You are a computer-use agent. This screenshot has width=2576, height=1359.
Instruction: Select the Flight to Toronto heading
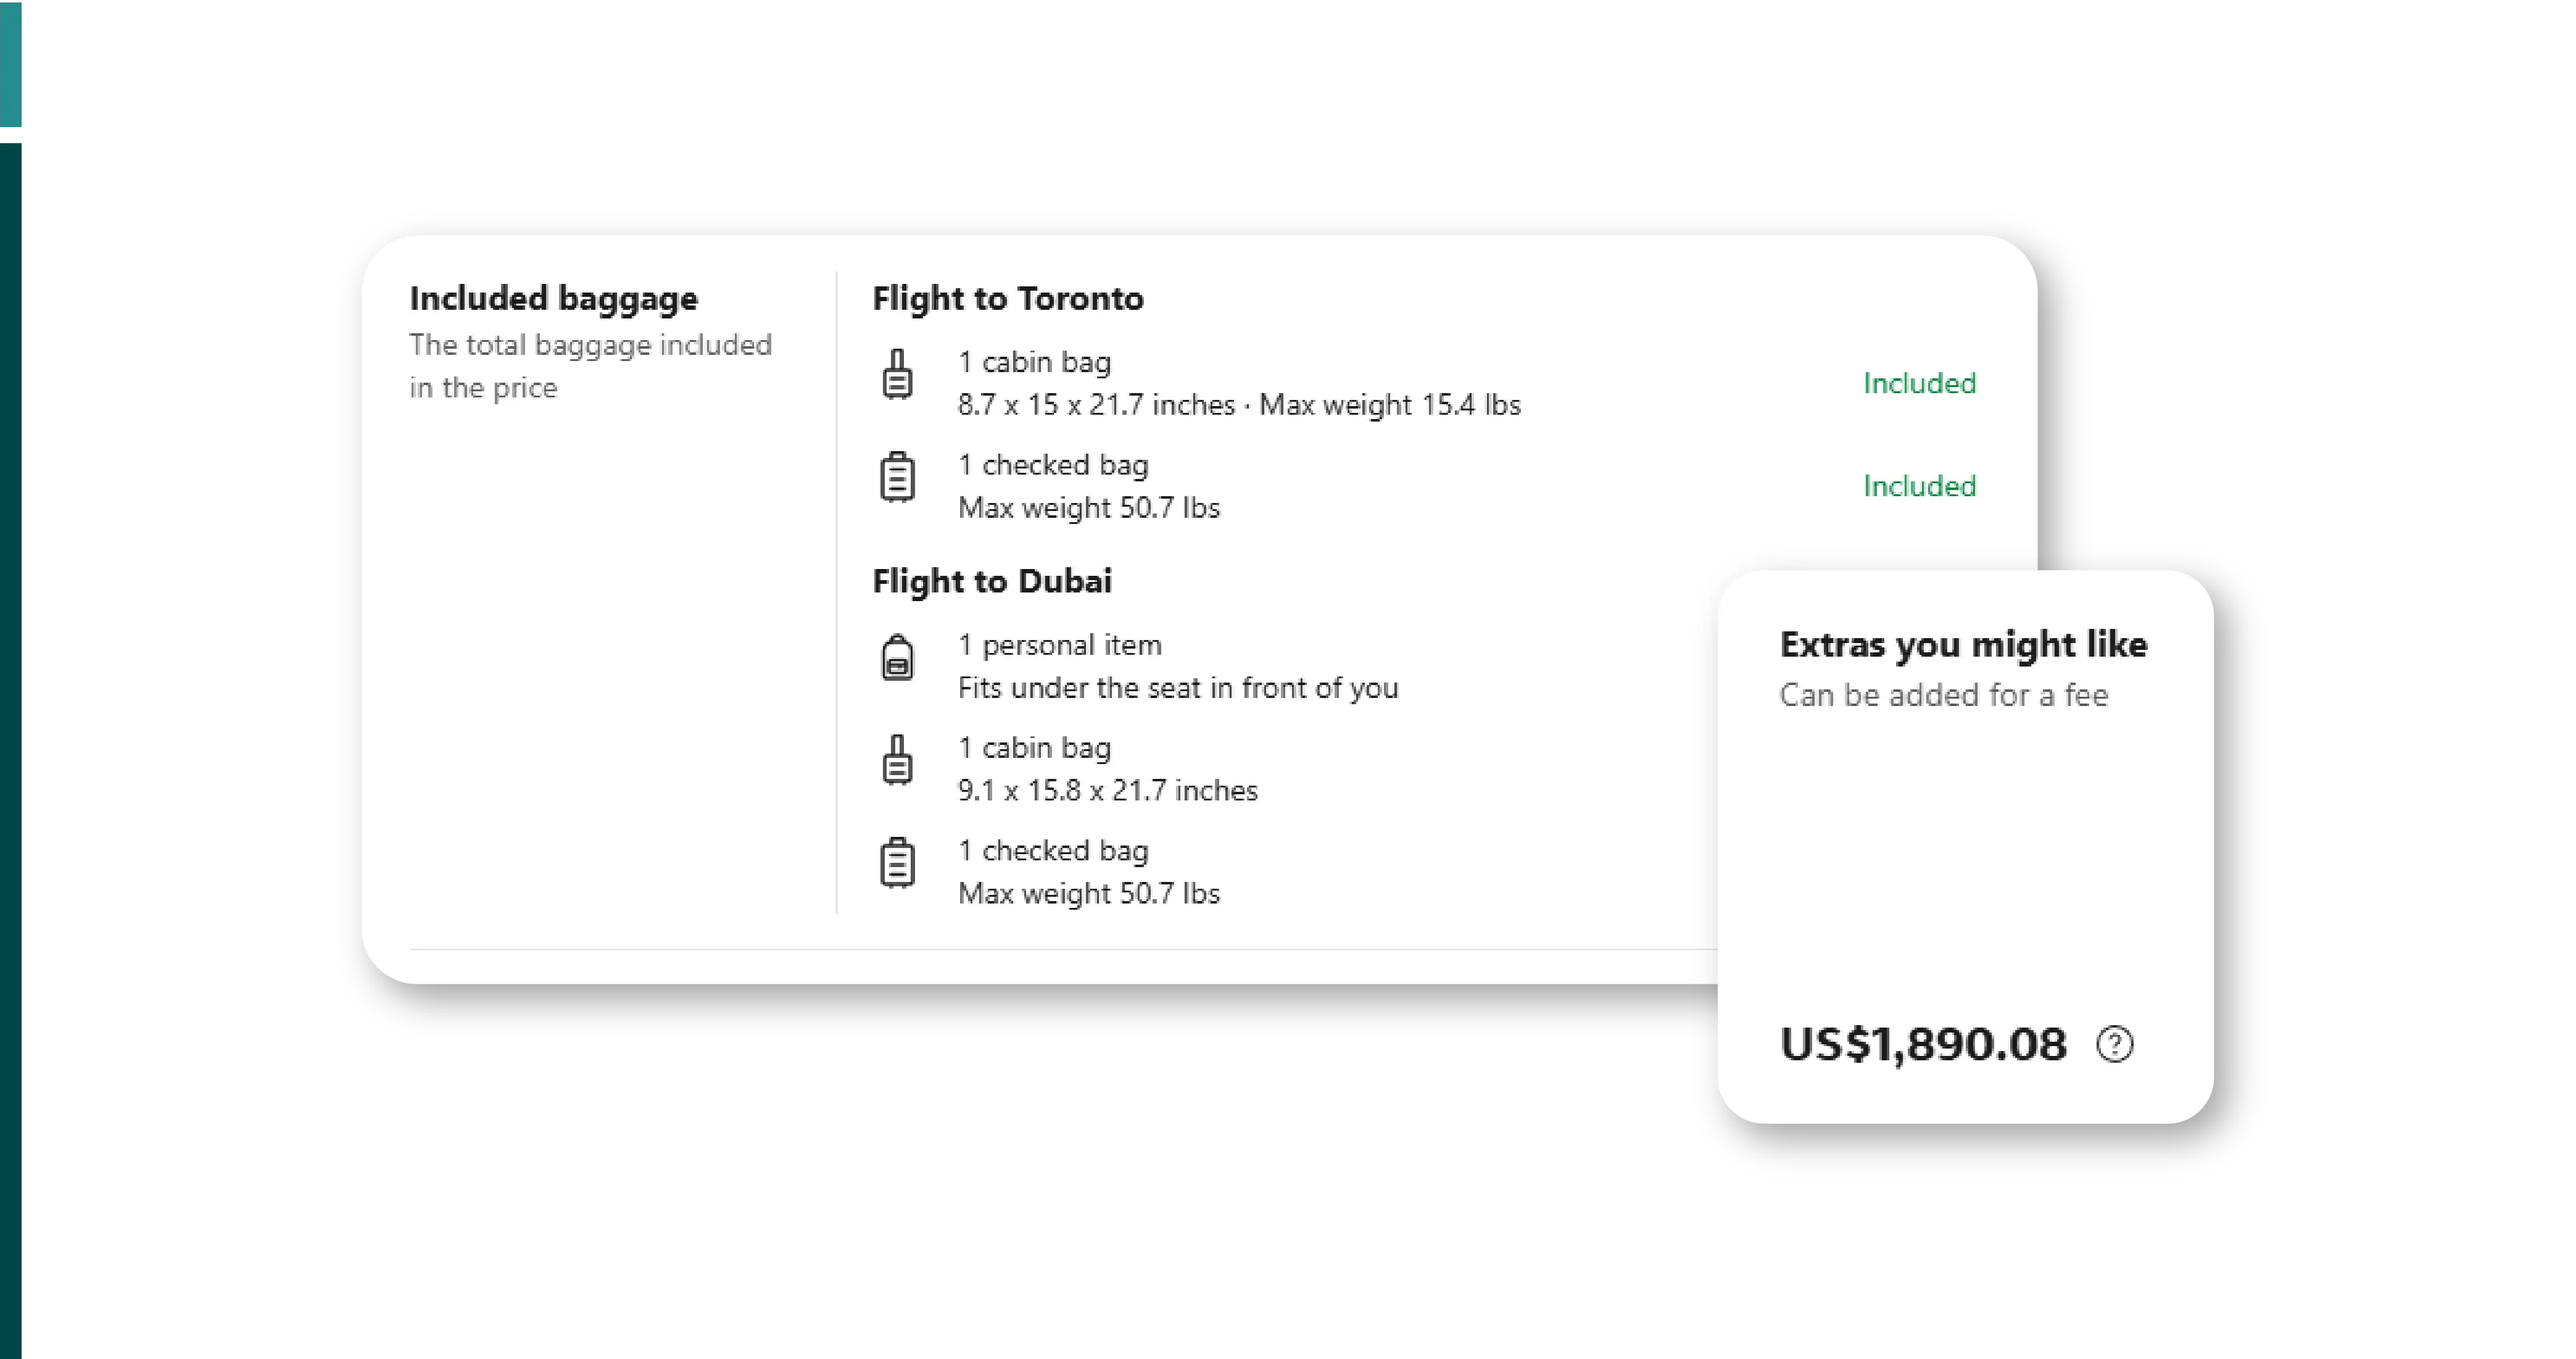click(1007, 298)
